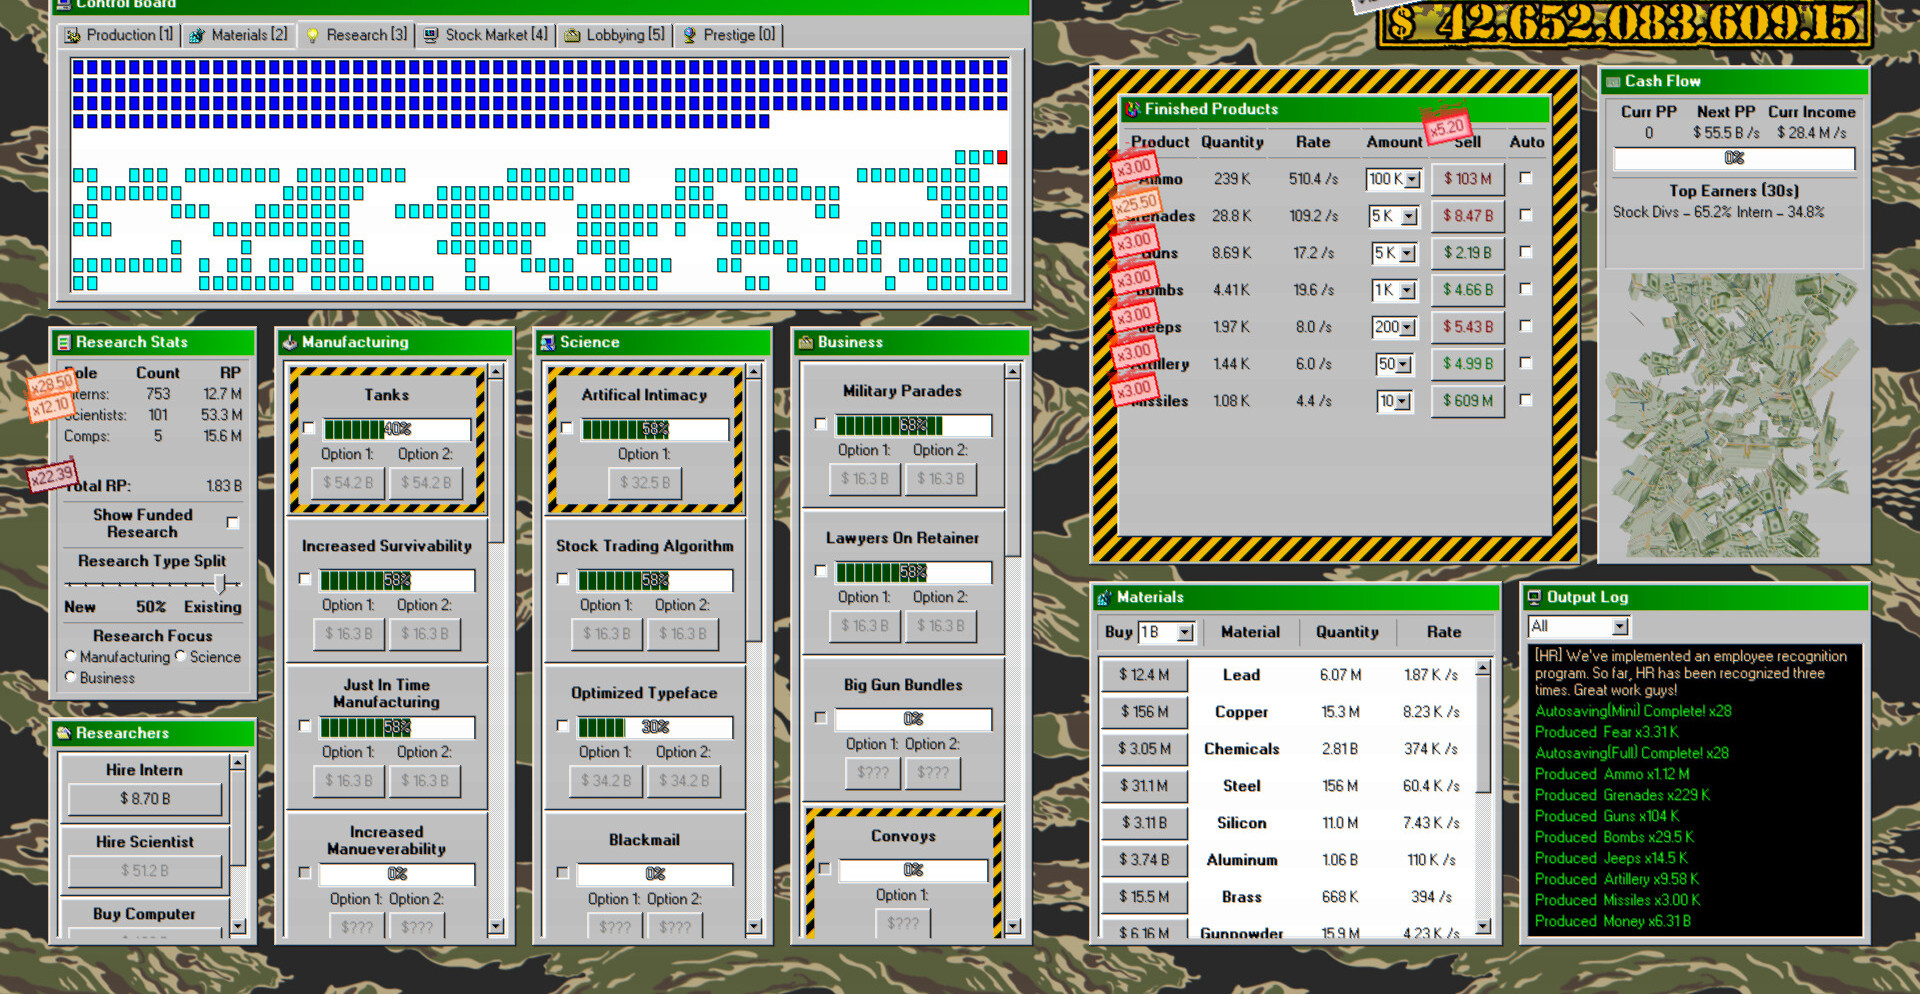Click the Output Log panel header icon
This screenshot has width=1920, height=994.
point(1534,598)
